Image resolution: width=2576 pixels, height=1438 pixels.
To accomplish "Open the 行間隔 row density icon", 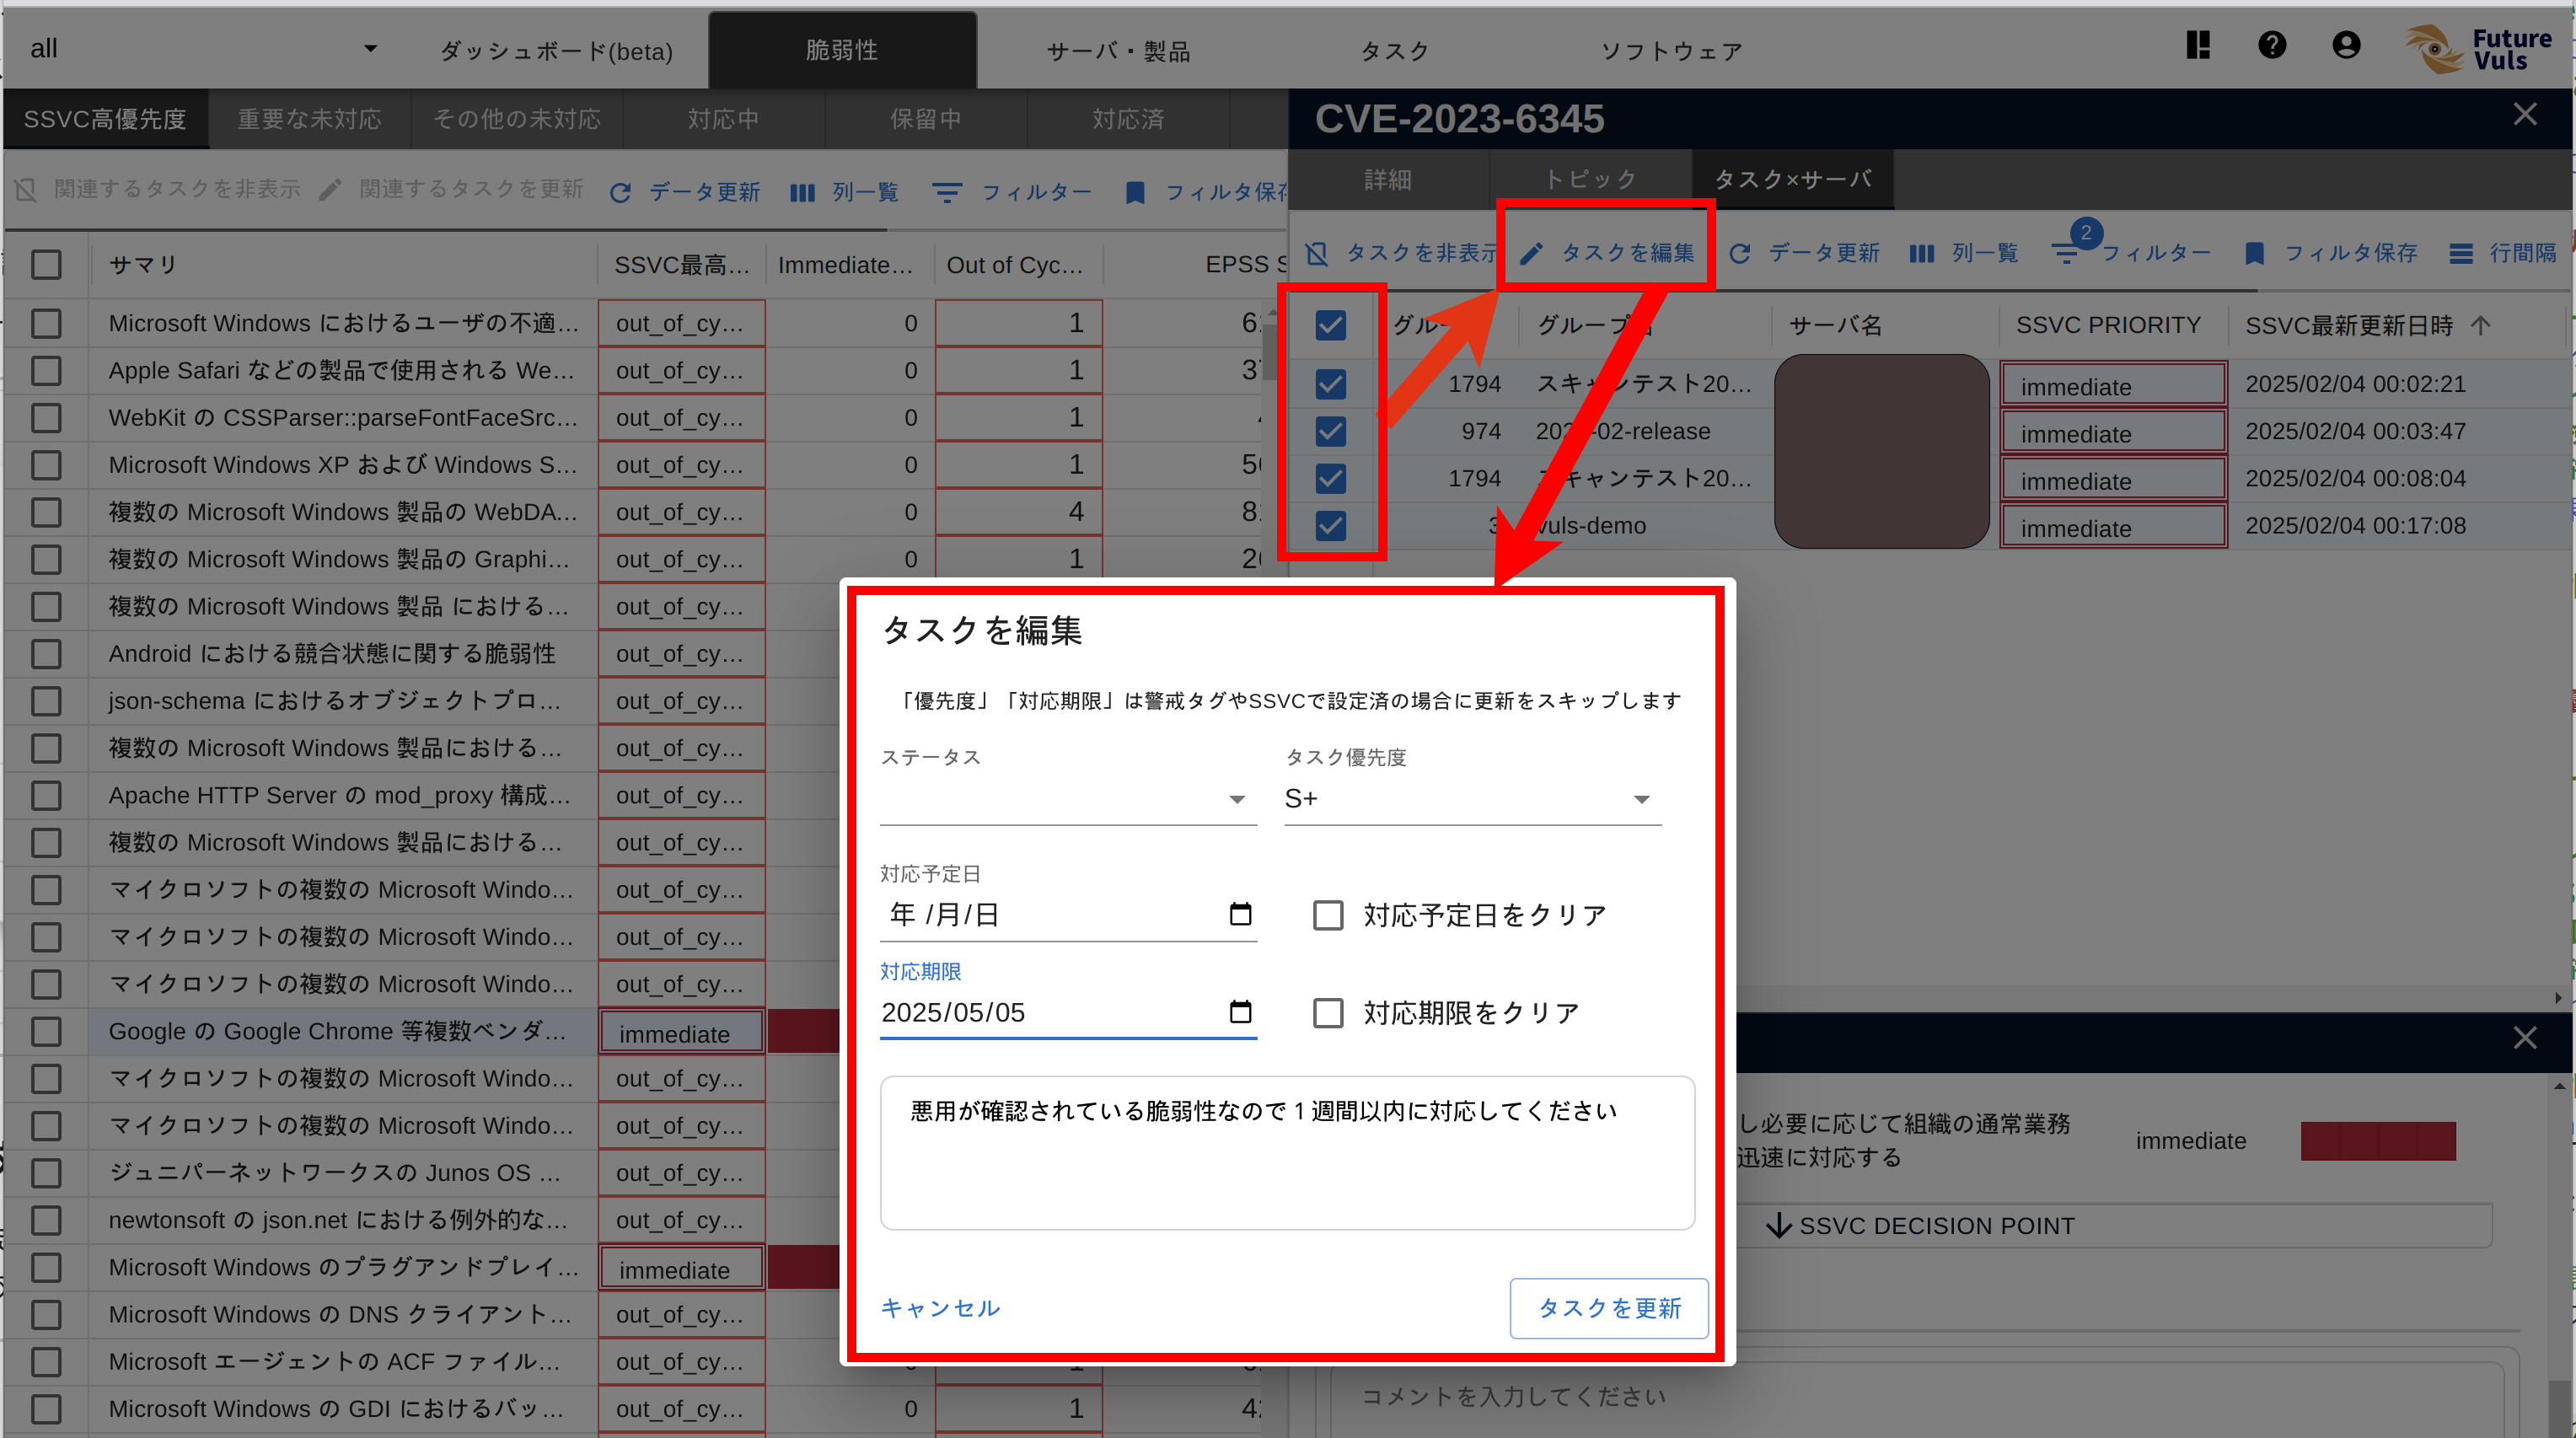I will (x=2461, y=253).
